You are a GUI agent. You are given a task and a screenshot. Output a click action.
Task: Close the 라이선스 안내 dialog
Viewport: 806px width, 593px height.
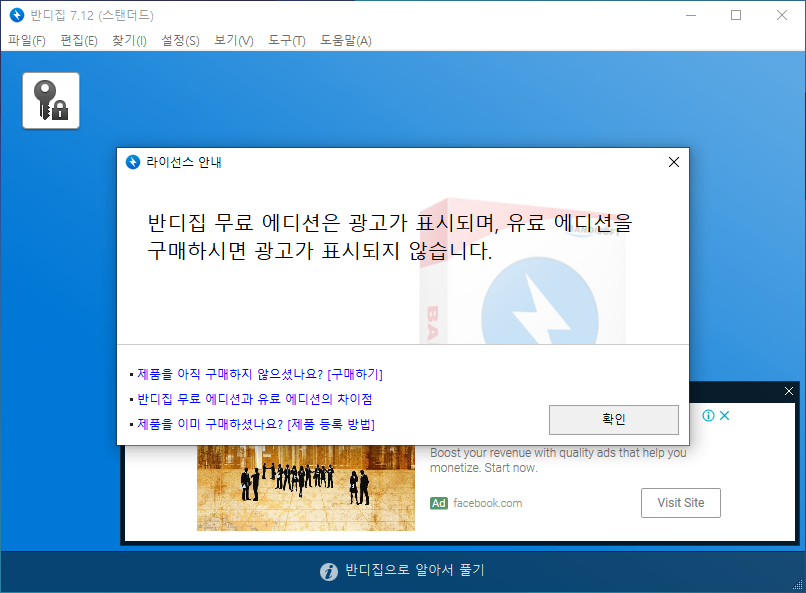(674, 162)
